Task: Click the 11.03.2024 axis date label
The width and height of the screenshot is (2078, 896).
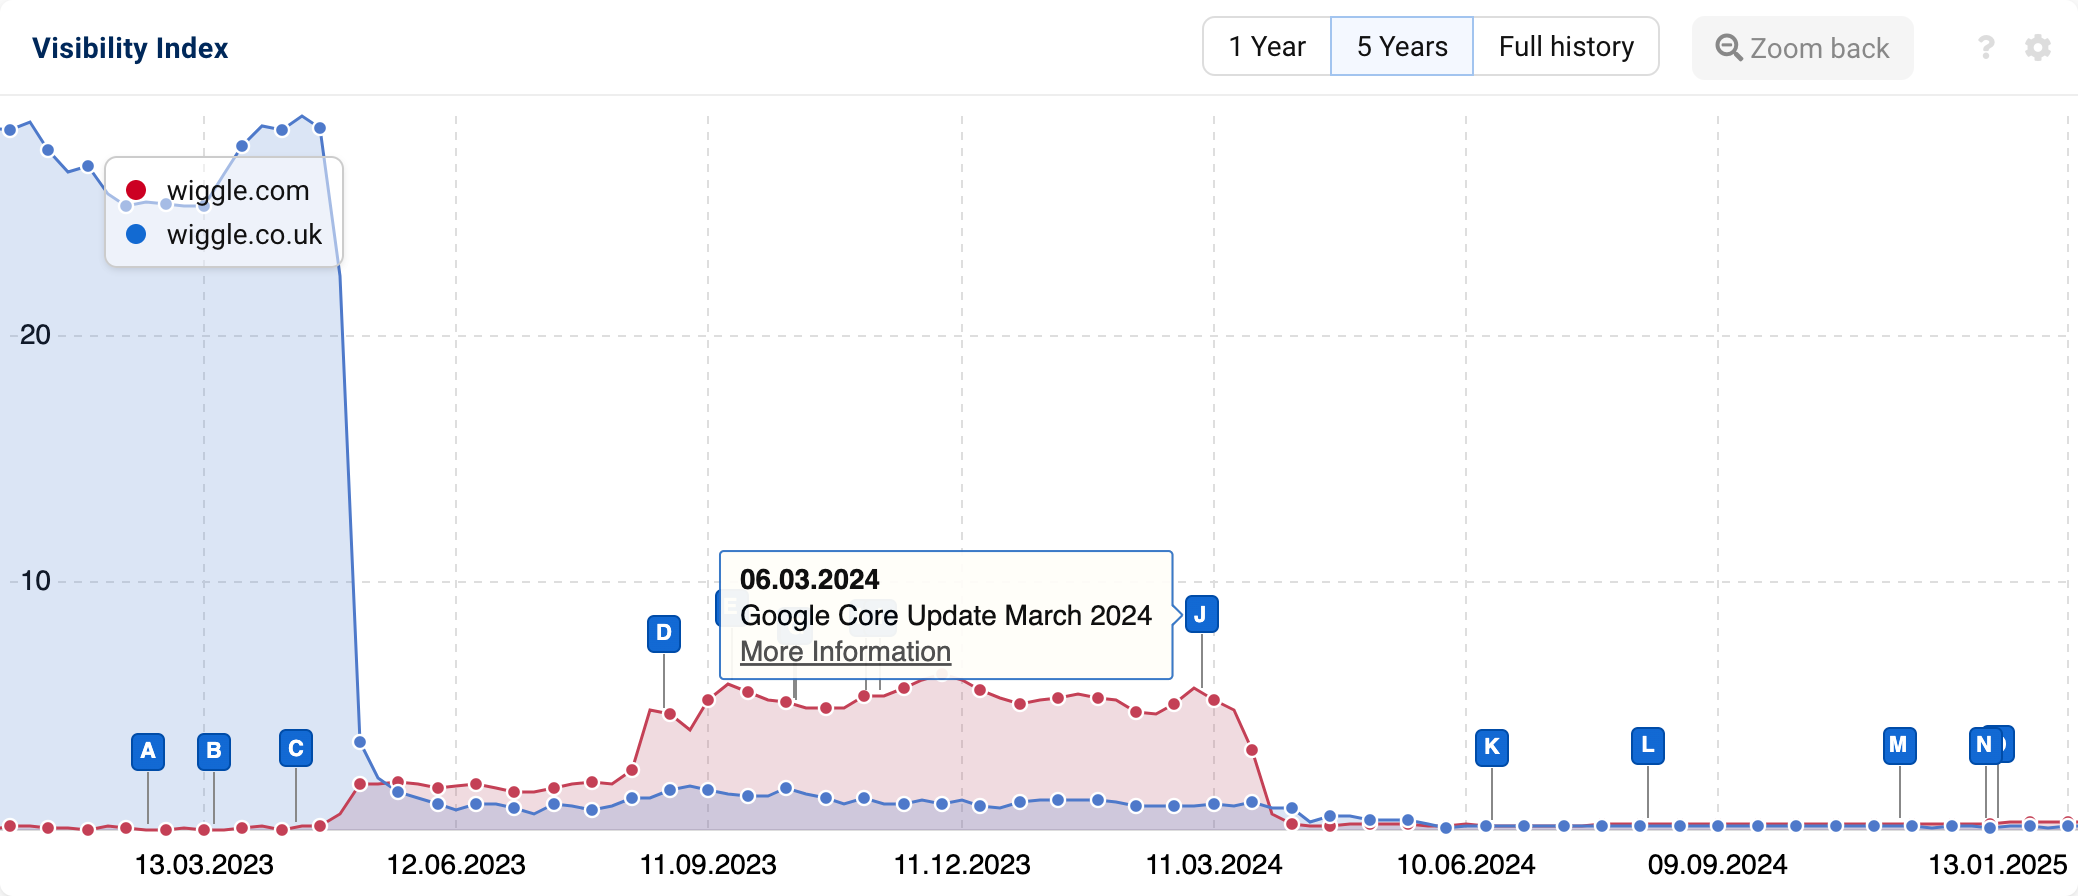Action: (1214, 864)
